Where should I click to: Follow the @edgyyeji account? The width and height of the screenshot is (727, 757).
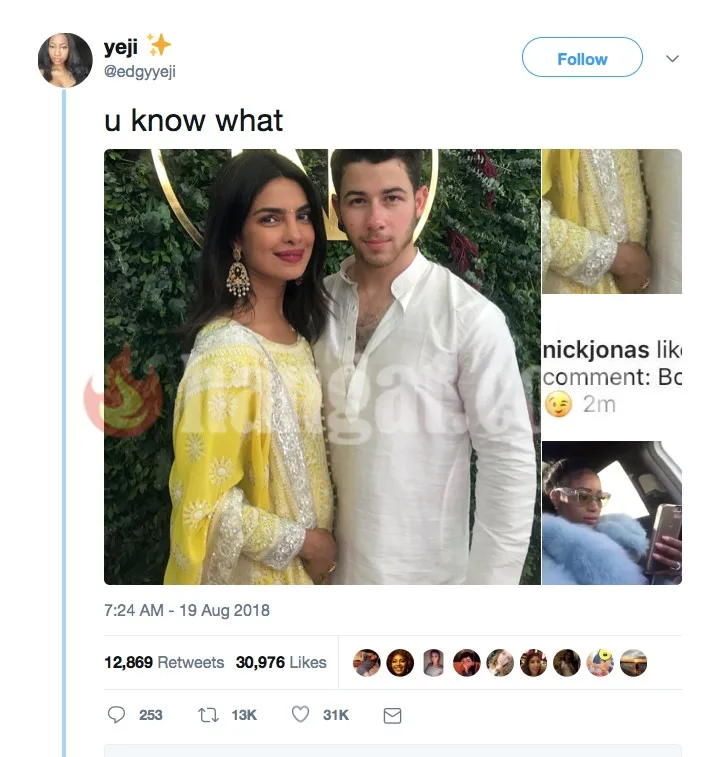pyautogui.click(x=582, y=57)
